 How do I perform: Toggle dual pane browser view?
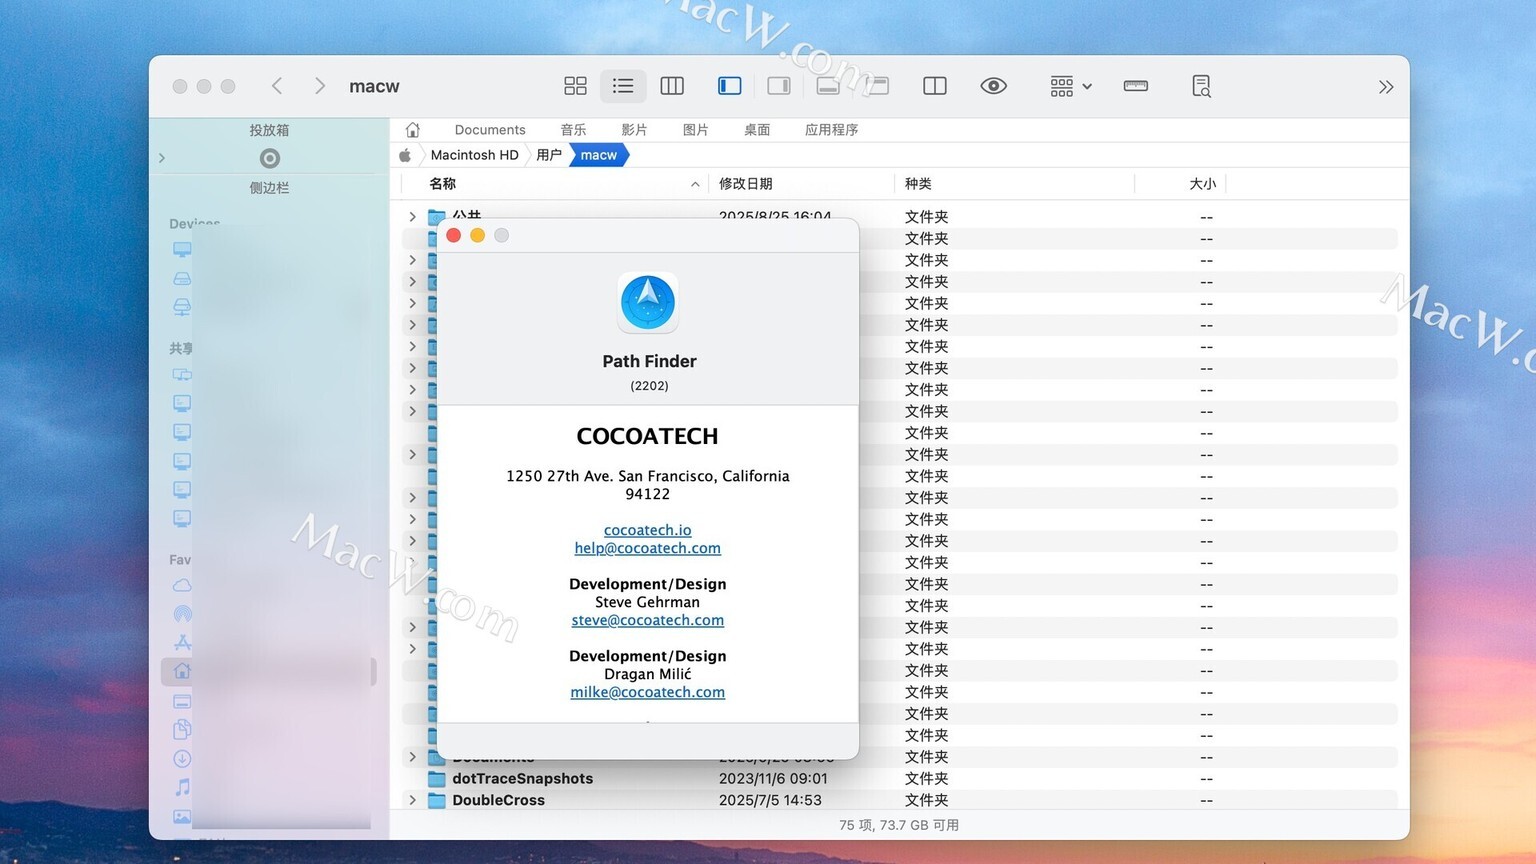pyautogui.click(x=935, y=86)
